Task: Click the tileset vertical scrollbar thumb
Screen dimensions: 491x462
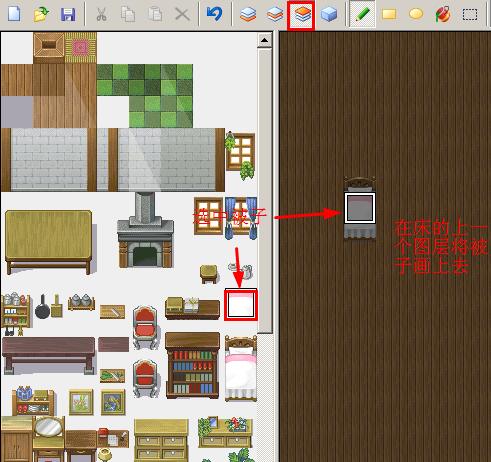Action: click(x=265, y=191)
